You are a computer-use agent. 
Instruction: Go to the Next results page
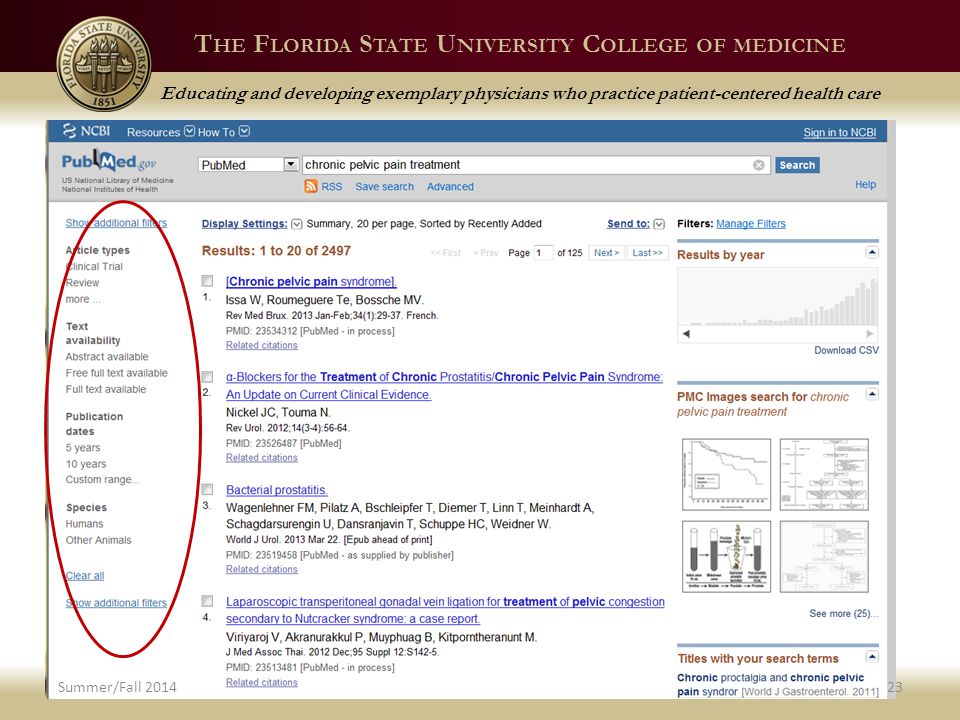pyautogui.click(x=606, y=252)
